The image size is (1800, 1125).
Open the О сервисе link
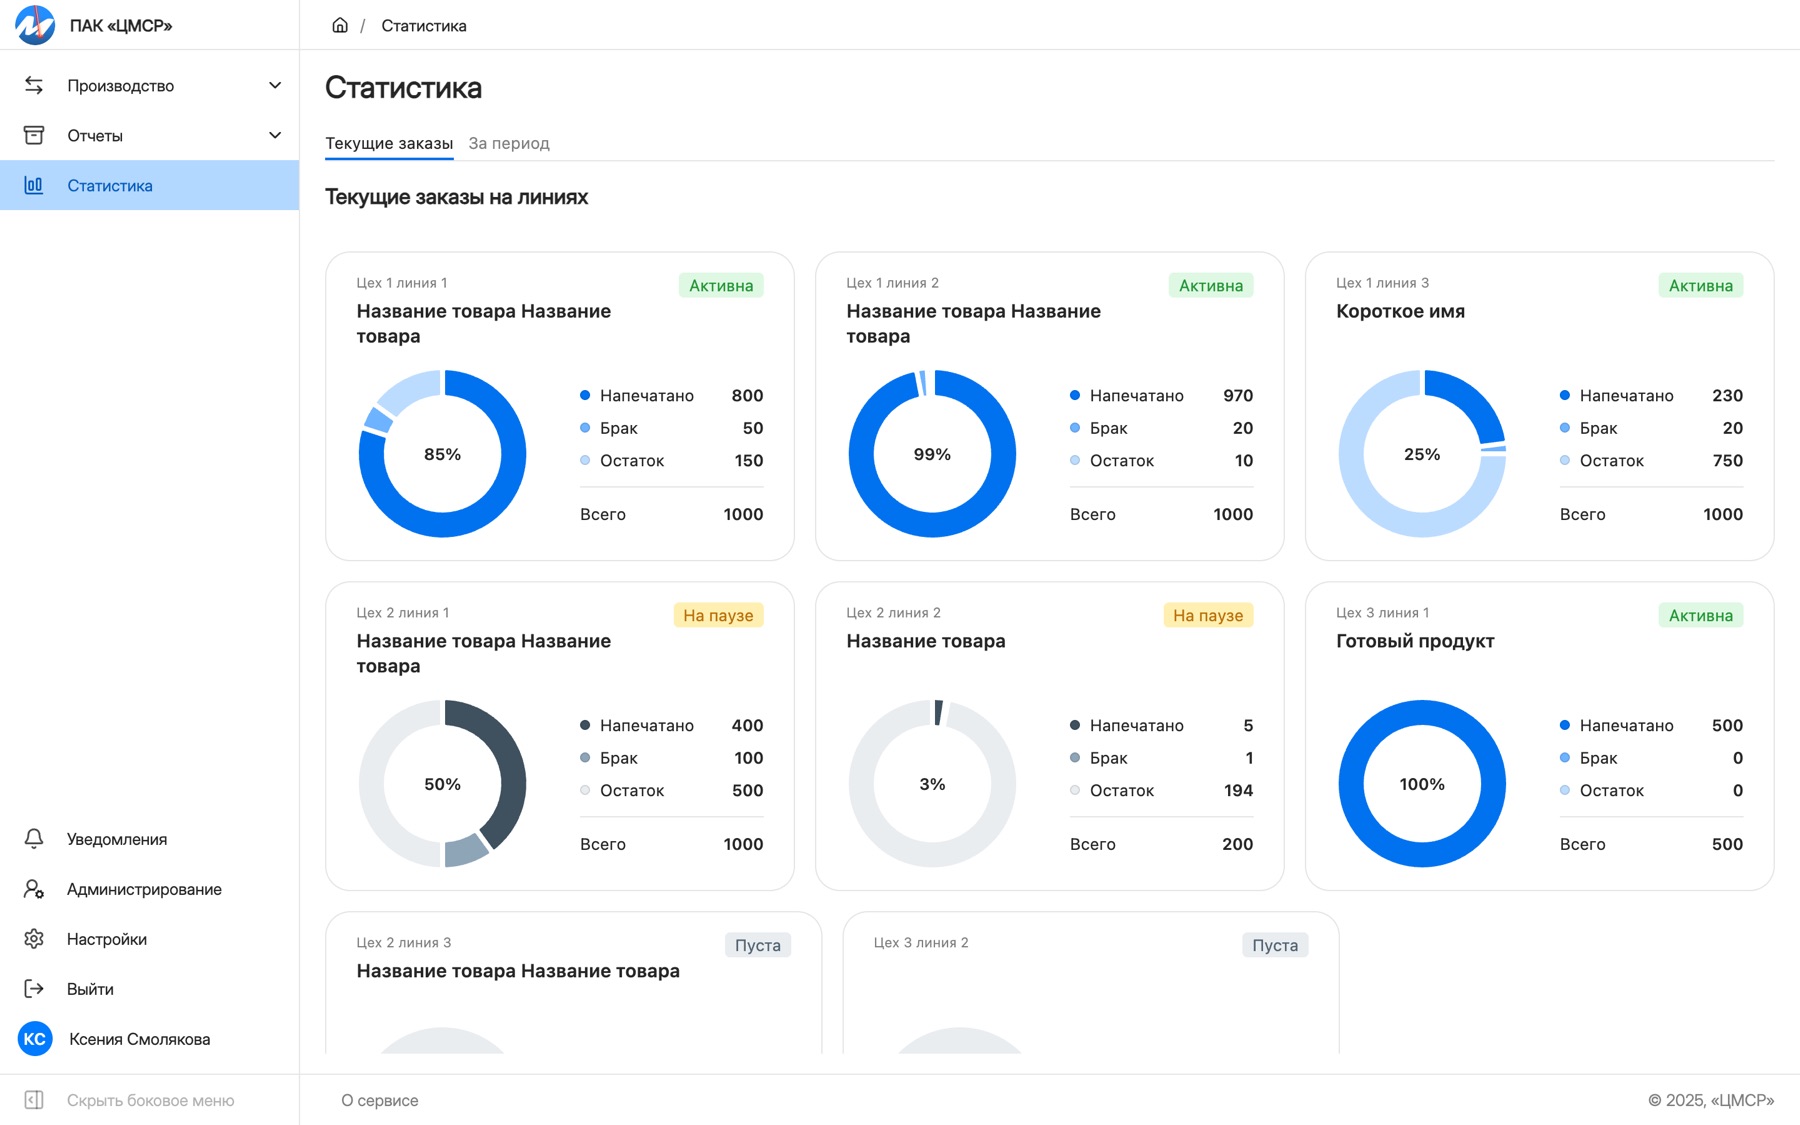380,1100
